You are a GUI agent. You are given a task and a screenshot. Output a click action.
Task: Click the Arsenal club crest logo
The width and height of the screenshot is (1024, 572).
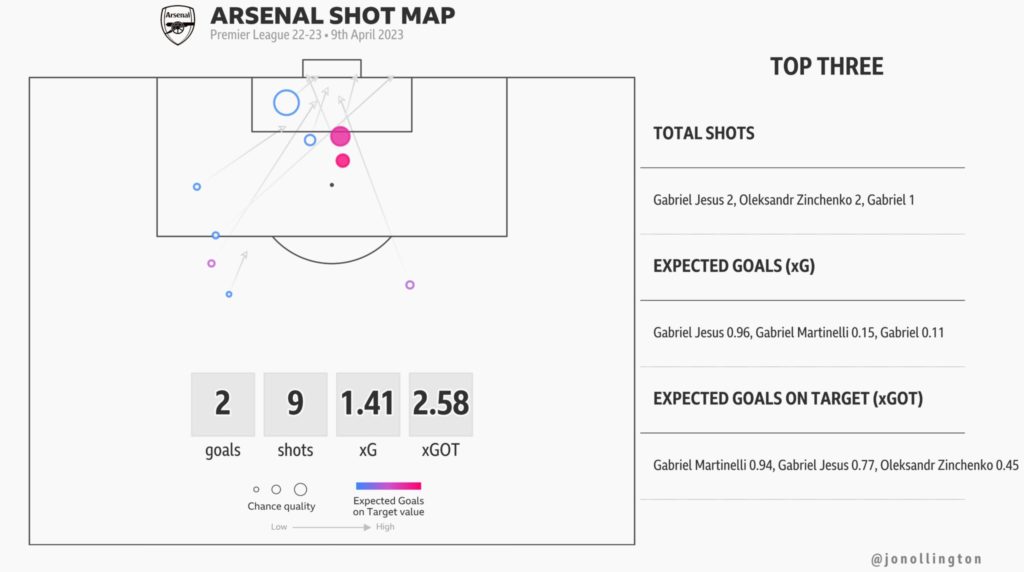[x=178, y=25]
